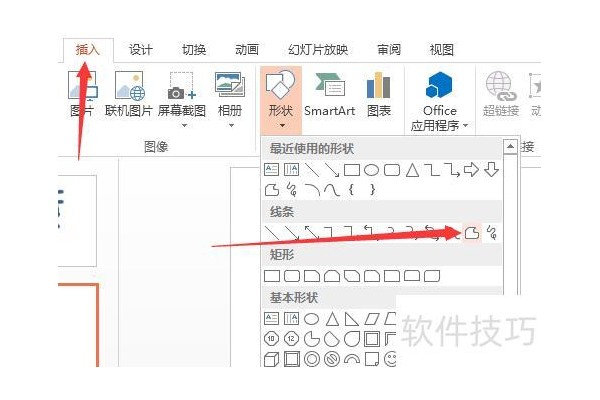Viewport: 600px width, 400px height.
Task: Switch to the 设计 tab
Action: tap(140, 50)
